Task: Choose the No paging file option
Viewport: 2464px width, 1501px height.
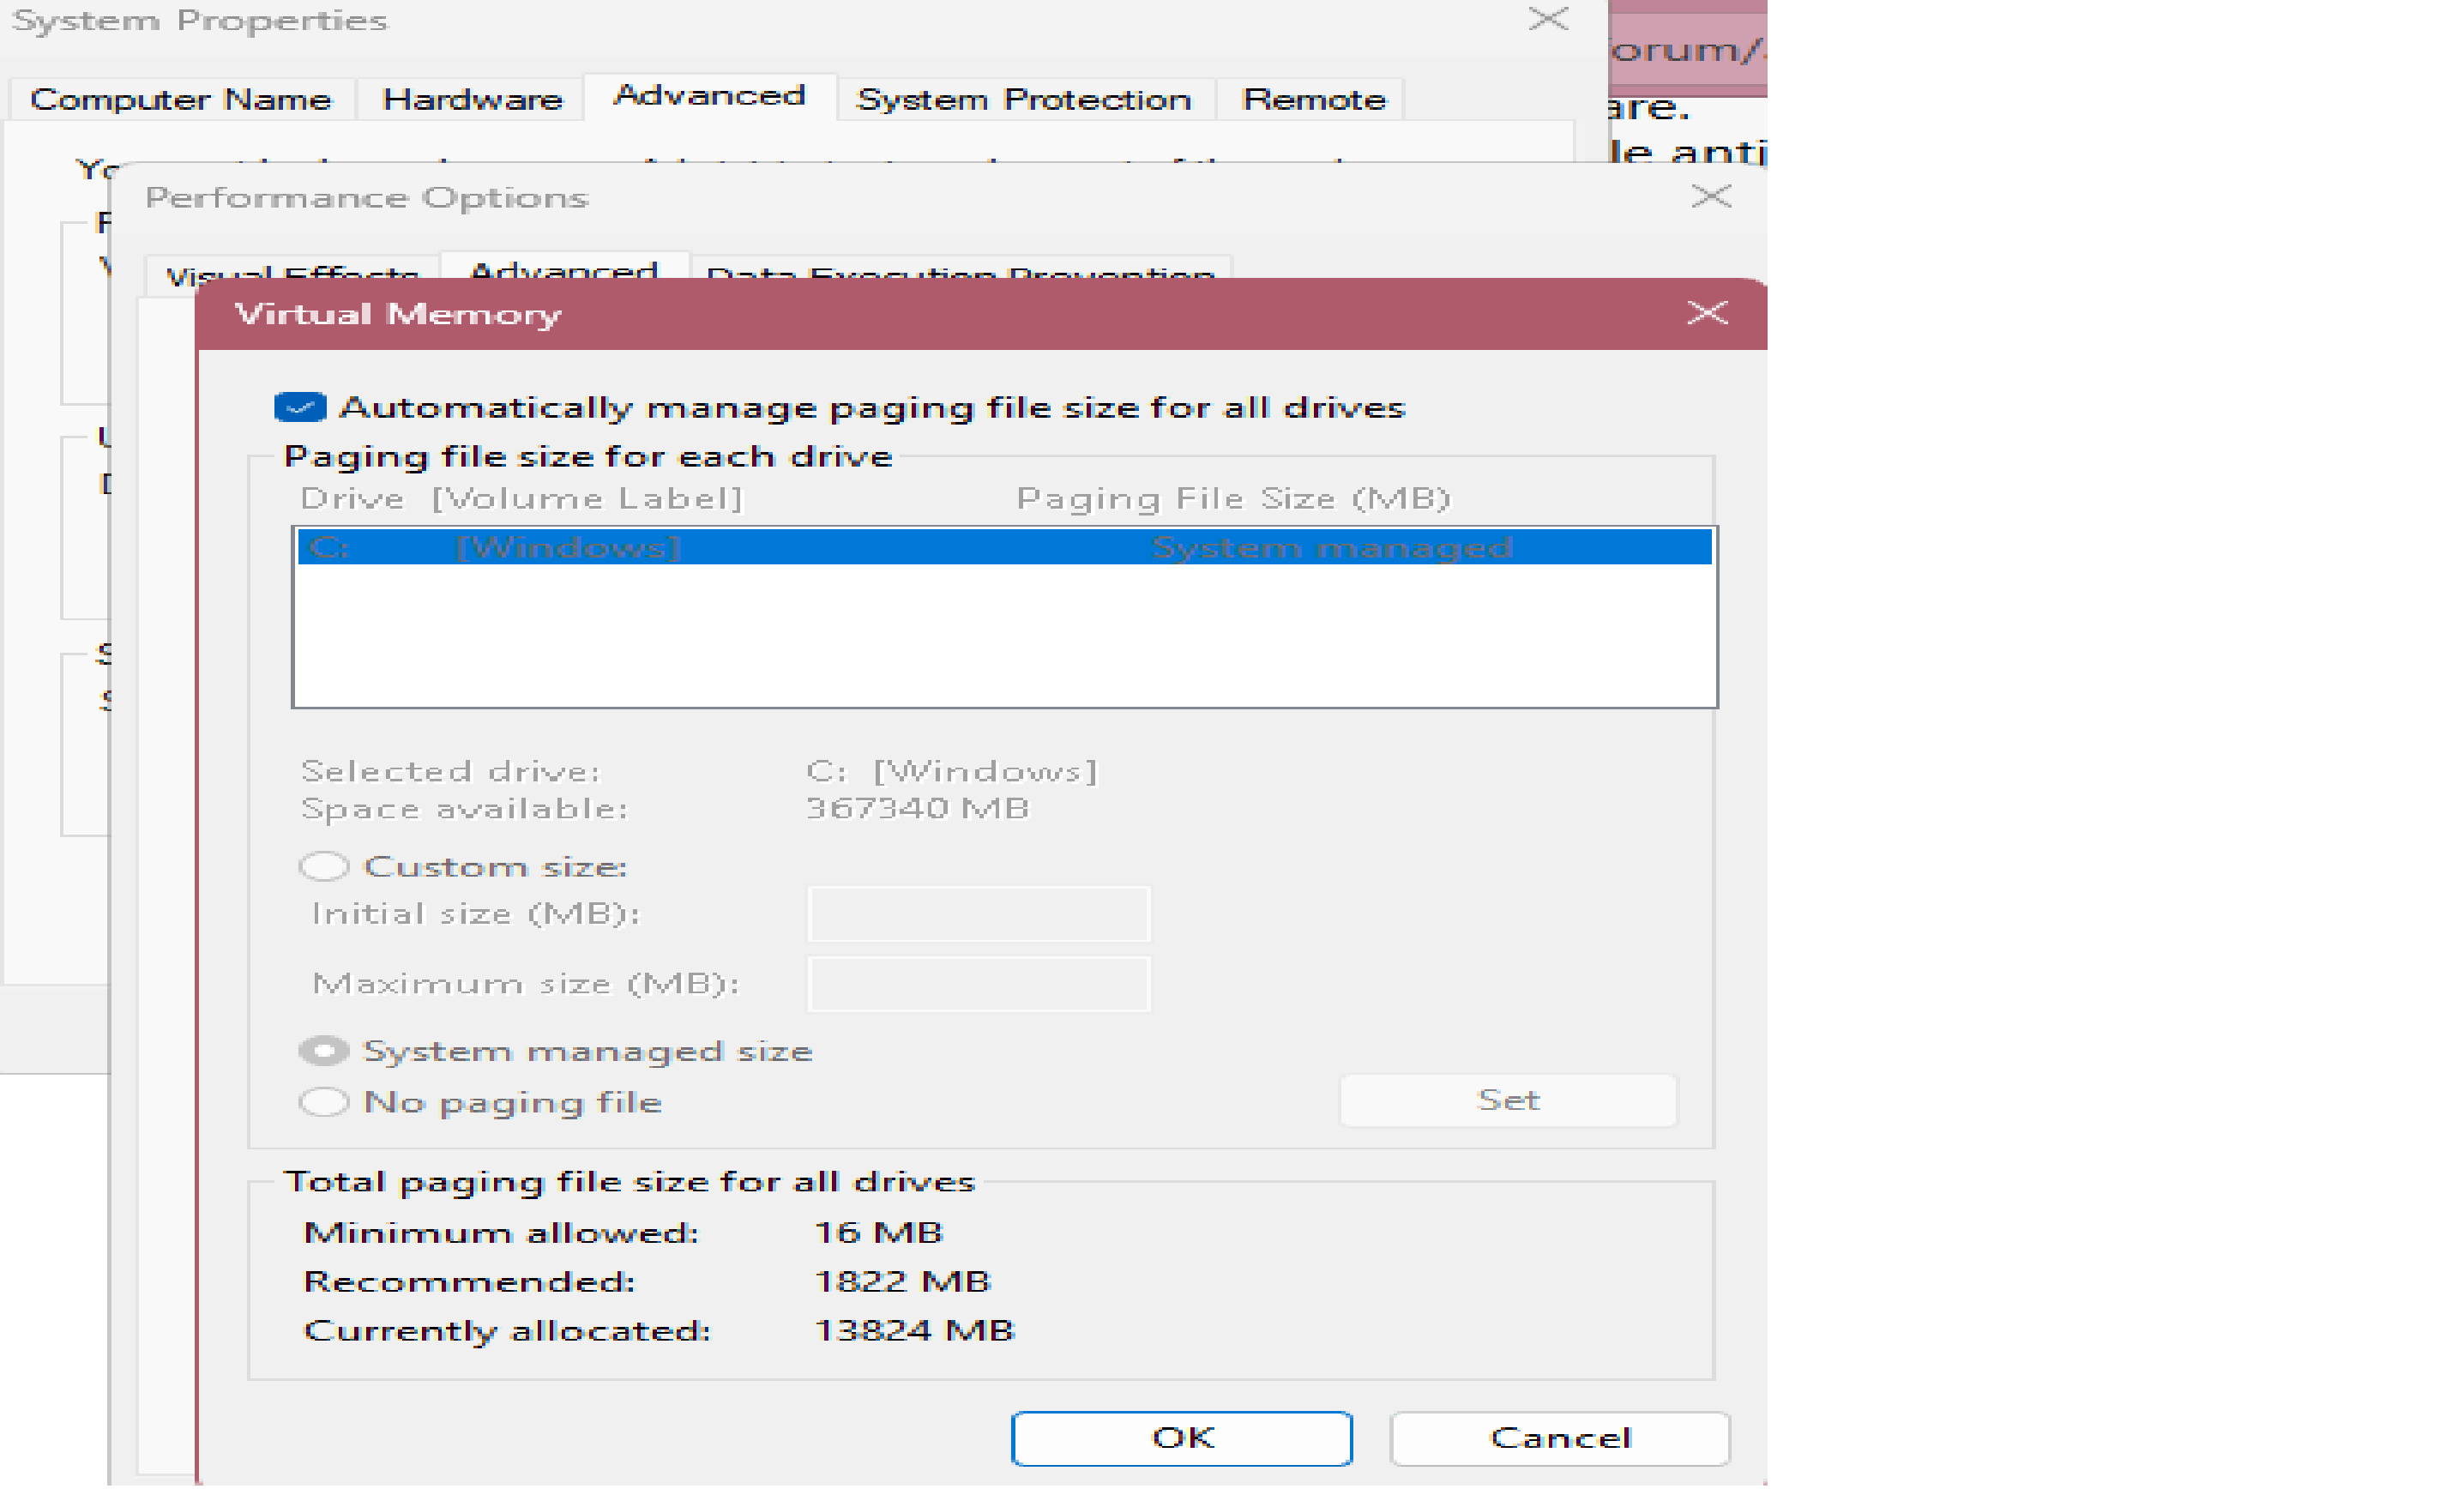Action: pos(324,1101)
